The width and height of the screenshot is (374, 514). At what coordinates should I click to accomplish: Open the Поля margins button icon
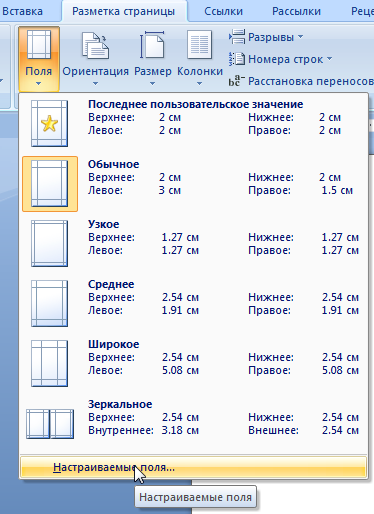tap(39, 44)
